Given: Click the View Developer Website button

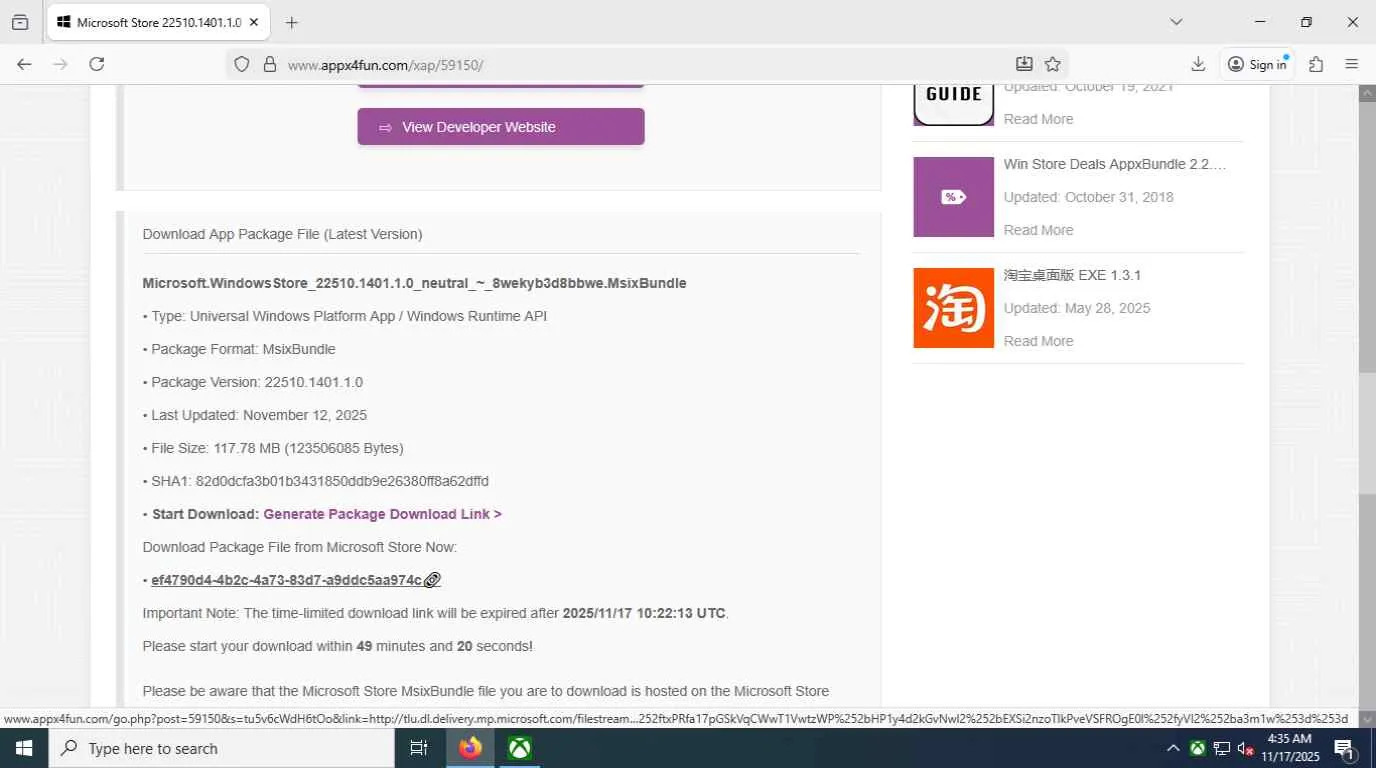Looking at the screenshot, I should click(501, 127).
